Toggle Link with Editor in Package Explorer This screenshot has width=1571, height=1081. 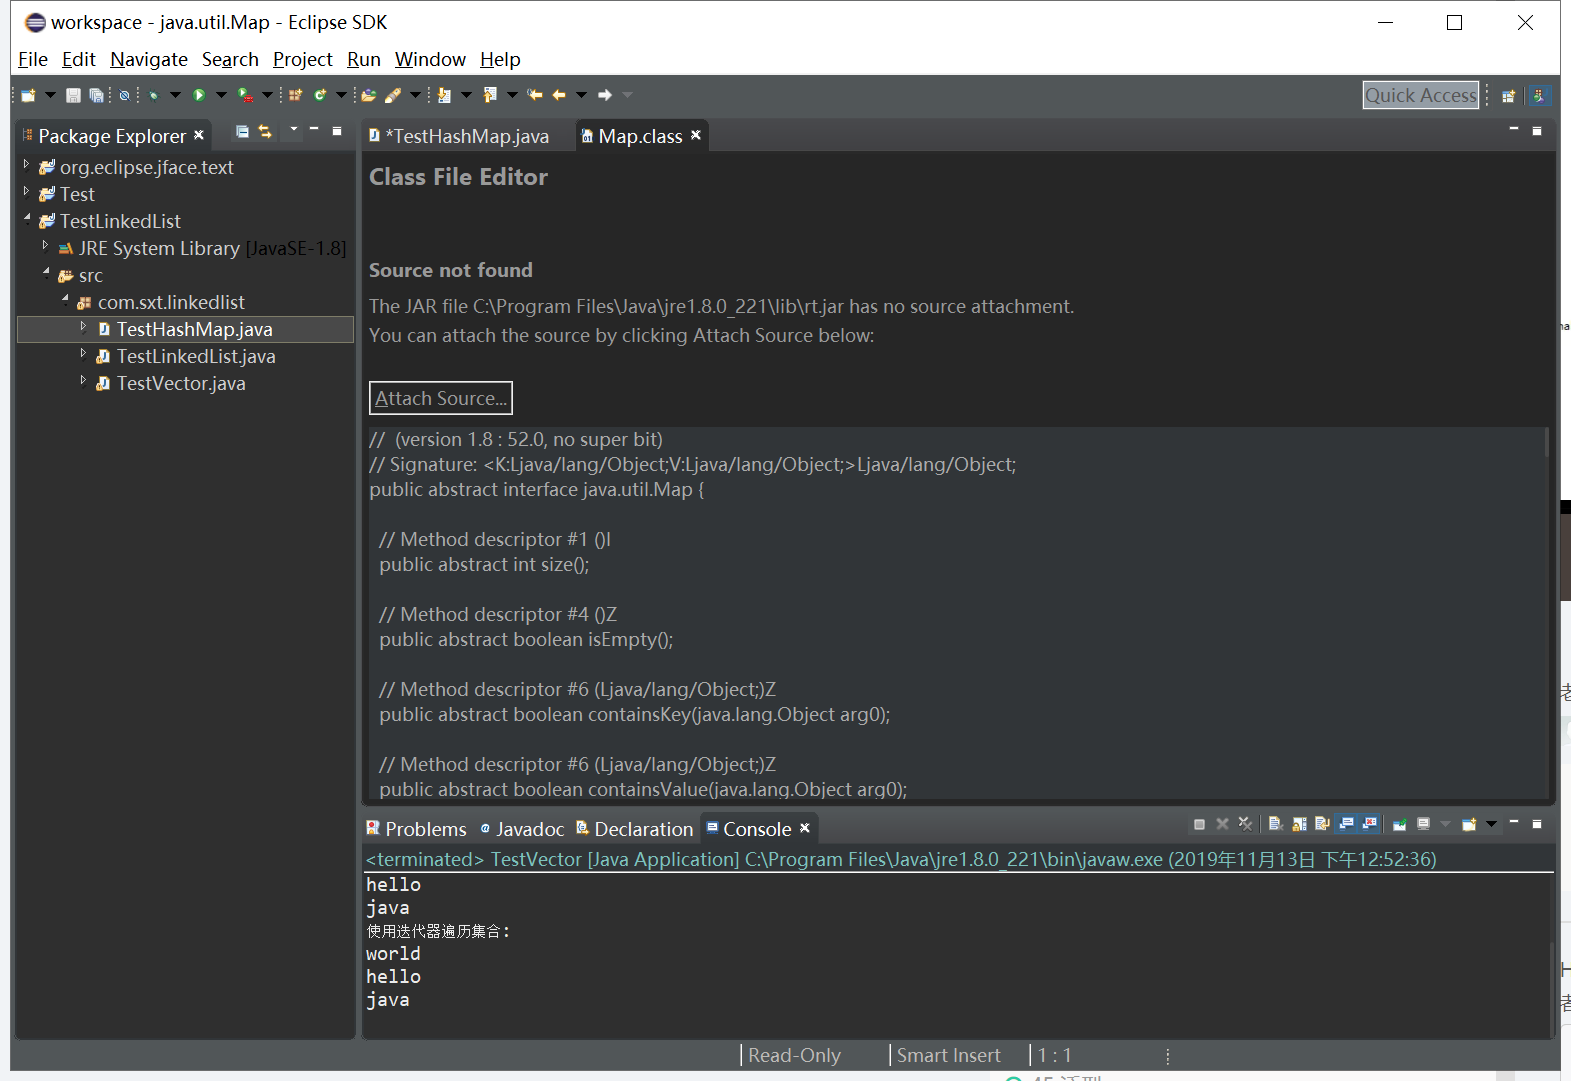(265, 131)
